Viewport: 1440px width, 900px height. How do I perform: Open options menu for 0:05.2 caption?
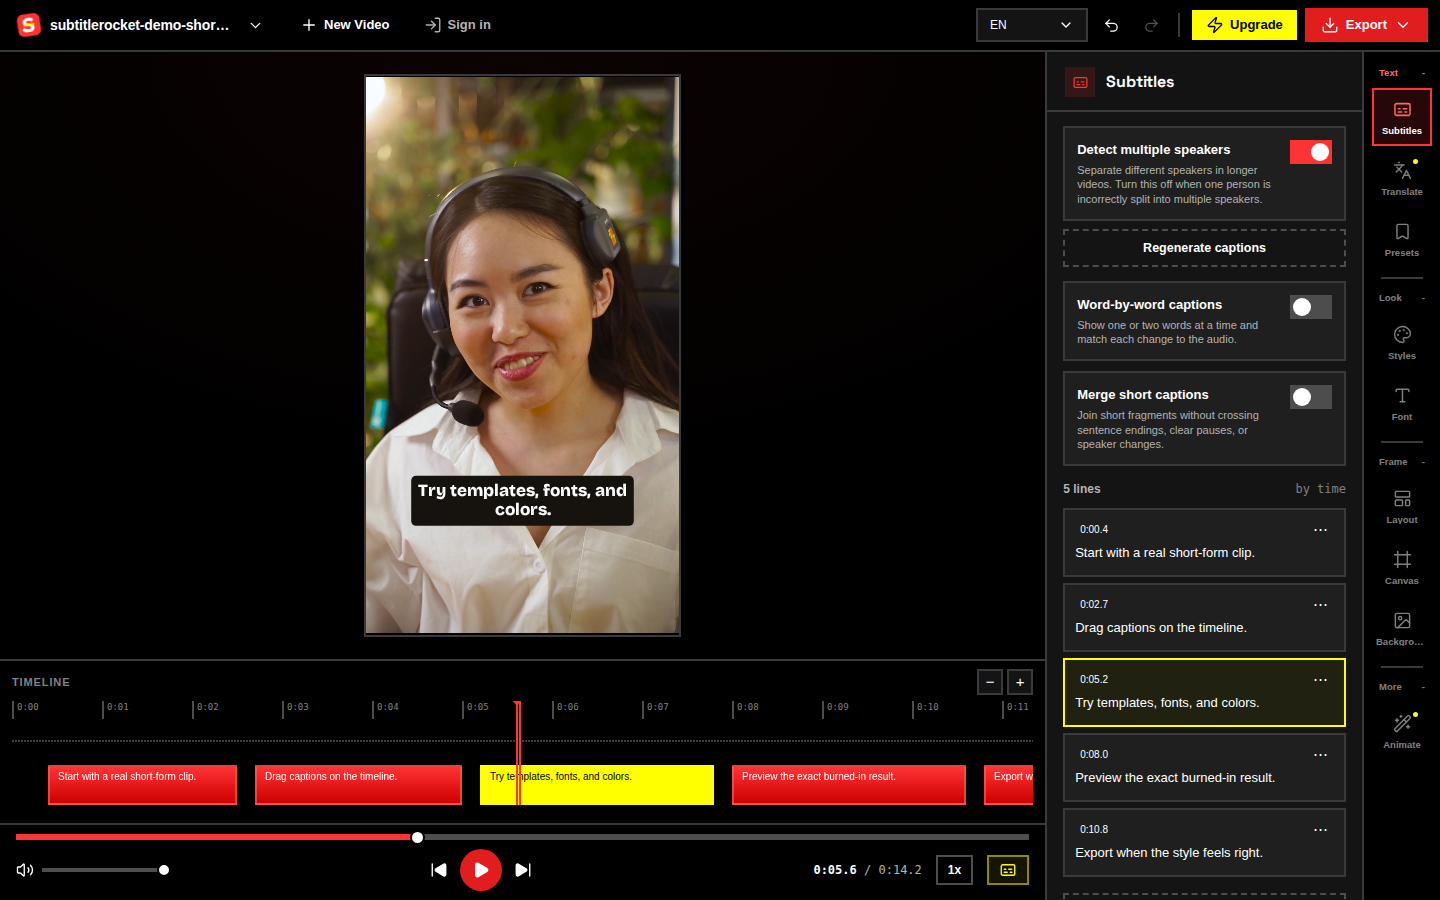(x=1320, y=680)
